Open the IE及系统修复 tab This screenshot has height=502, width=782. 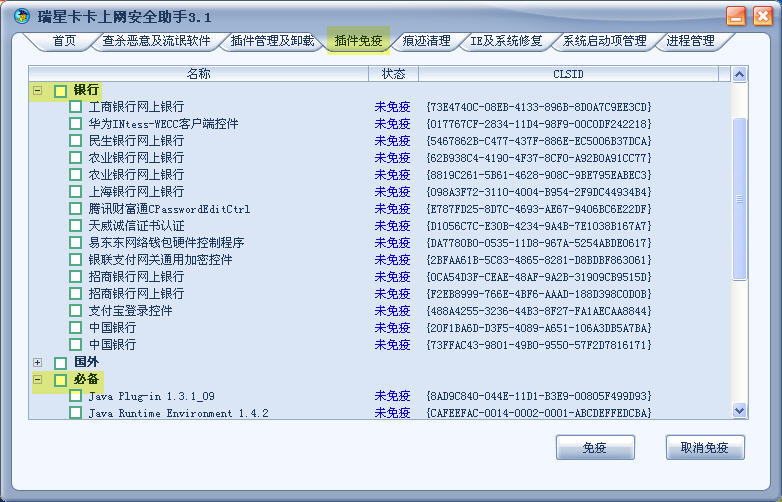(506, 41)
